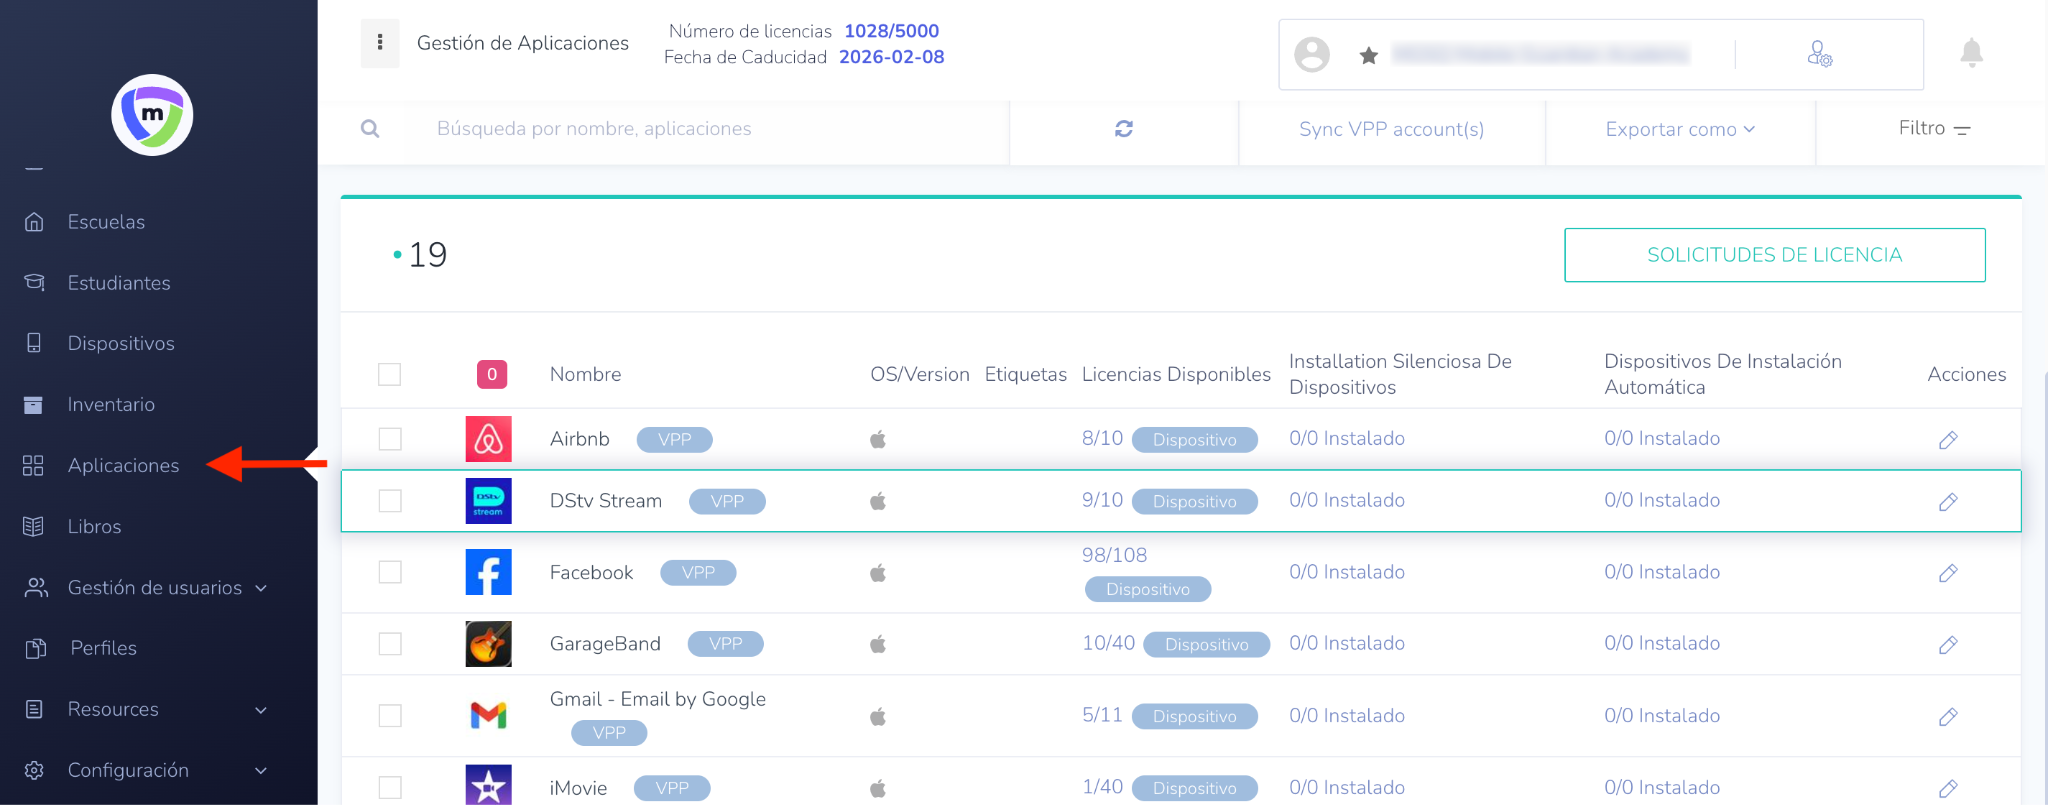Click the user settings icon in header
Screen dimensions: 2048x805
coord(1819,54)
